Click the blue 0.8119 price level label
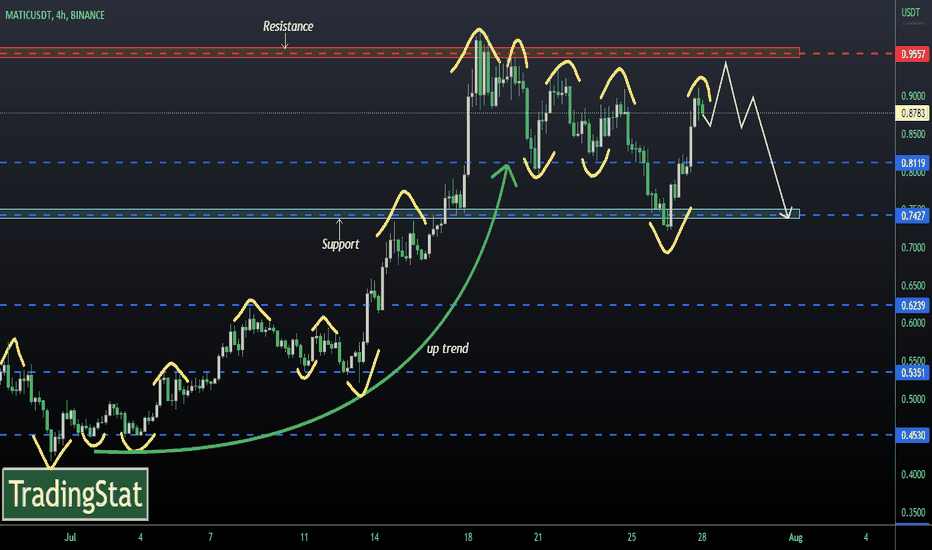 912,163
